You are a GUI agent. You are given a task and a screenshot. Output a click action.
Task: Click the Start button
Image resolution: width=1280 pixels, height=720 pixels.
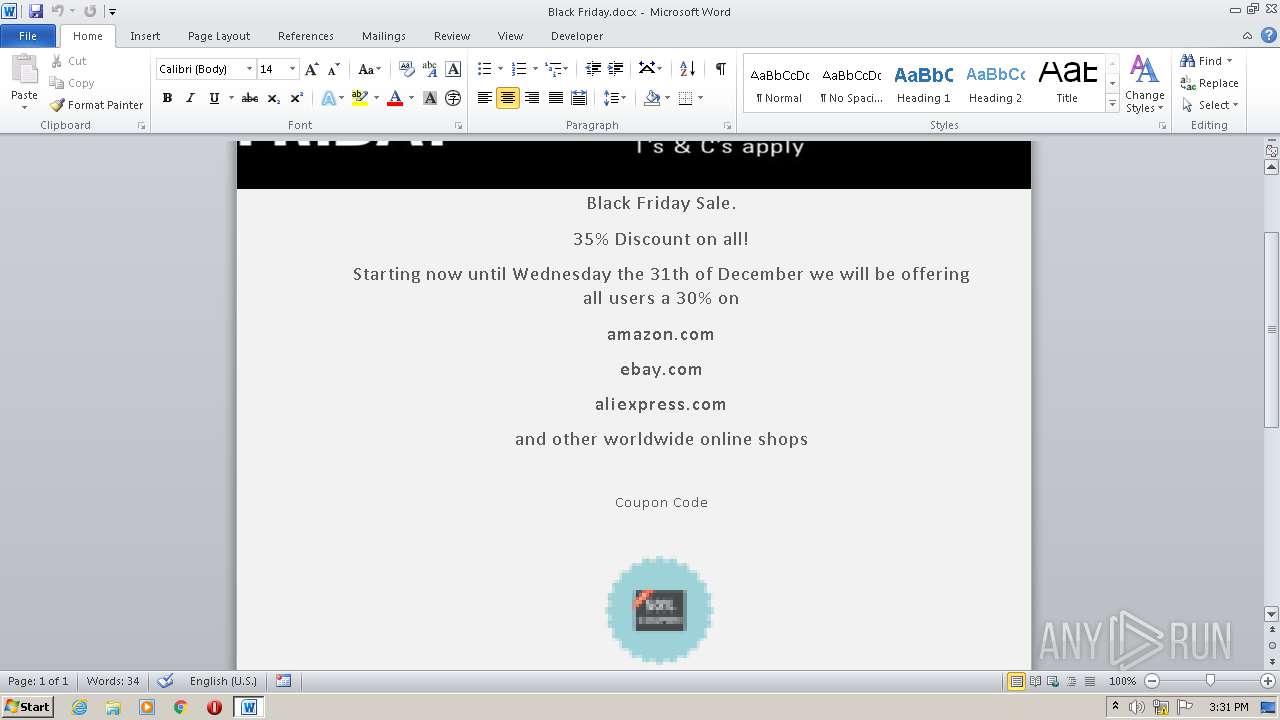tap(28, 707)
